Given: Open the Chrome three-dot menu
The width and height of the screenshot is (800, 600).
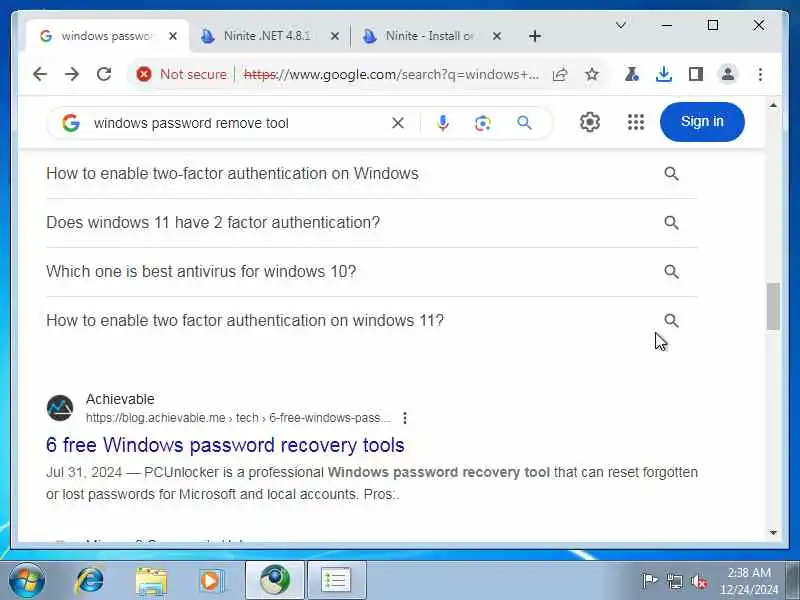Looking at the screenshot, I should (760, 74).
